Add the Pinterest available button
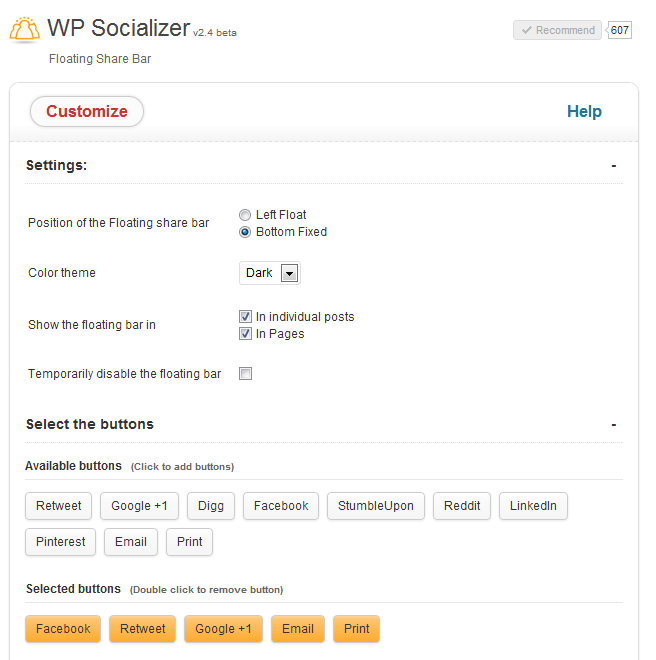 60,542
